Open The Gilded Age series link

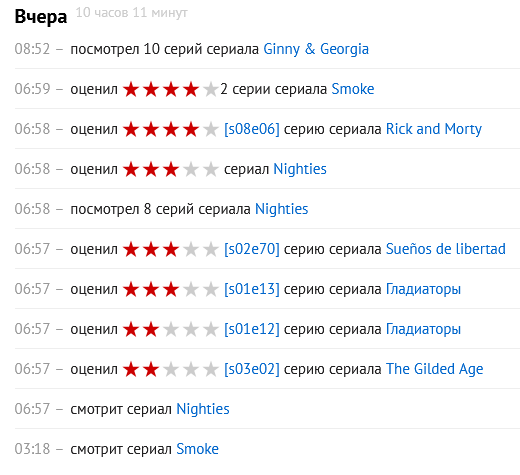[434, 369]
